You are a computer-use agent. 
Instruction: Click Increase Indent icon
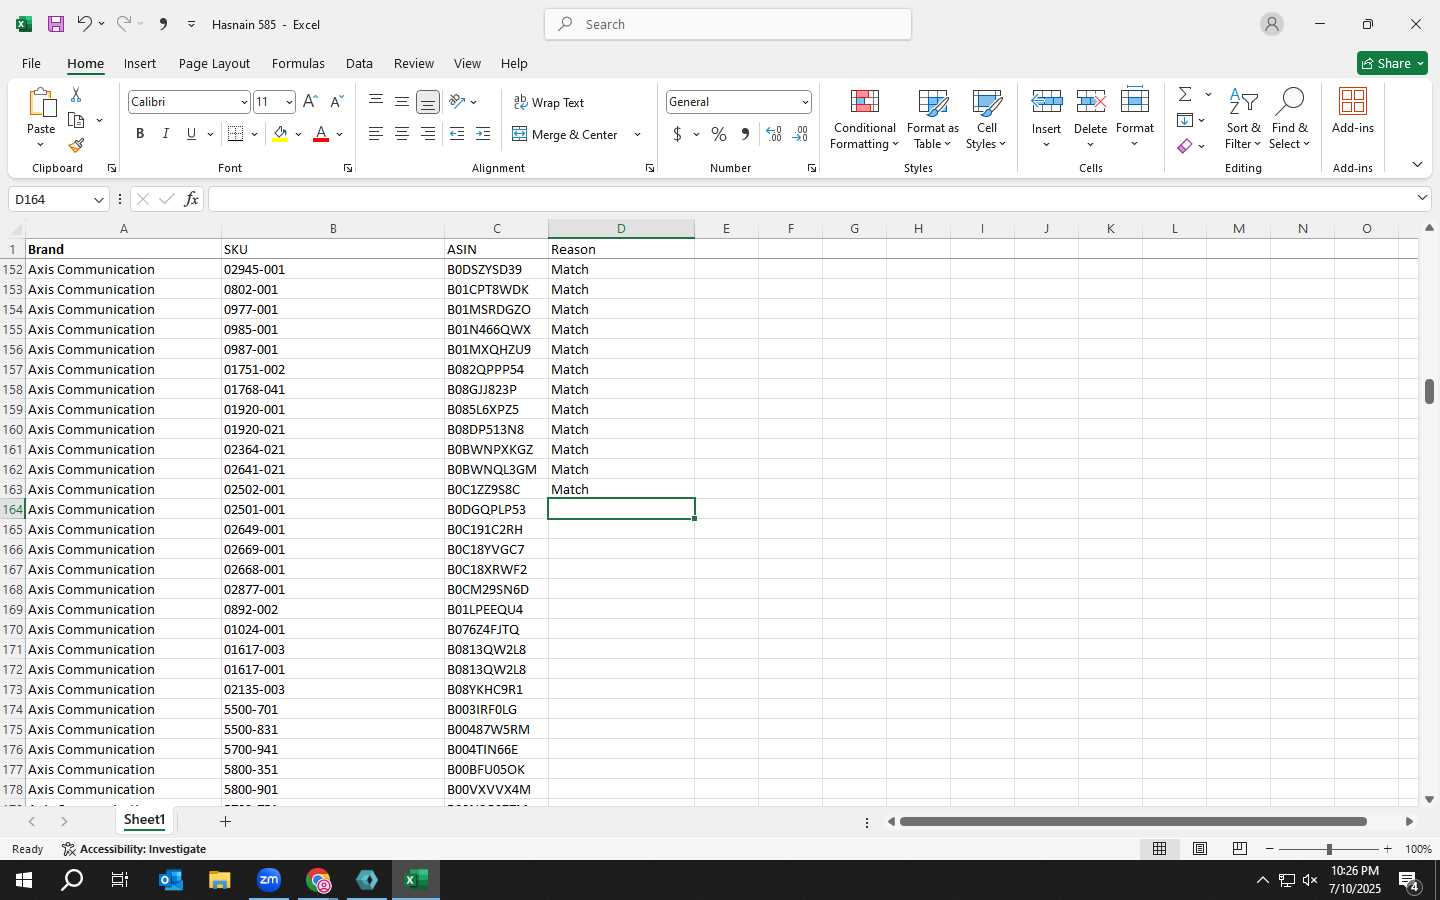pos(483,134)
